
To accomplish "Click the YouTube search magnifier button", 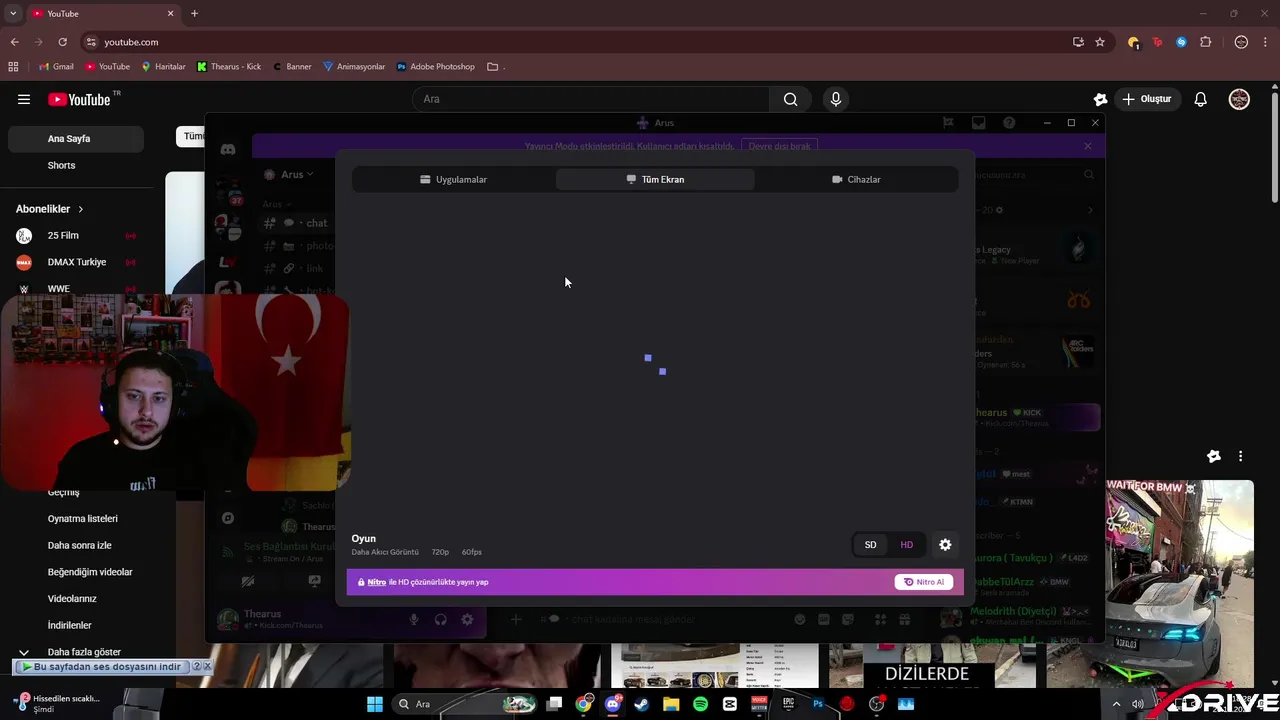I will click(x=791, y=99).
